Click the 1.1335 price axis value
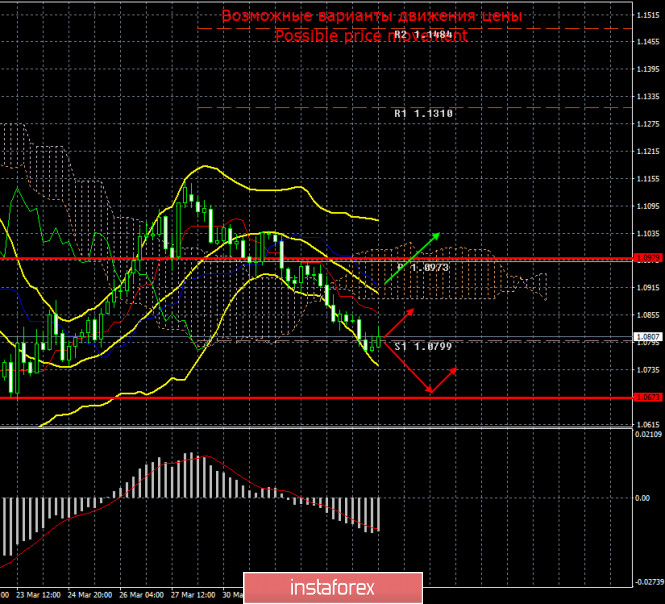The width and height of the screenshot is (665, 604). (648, 96)
